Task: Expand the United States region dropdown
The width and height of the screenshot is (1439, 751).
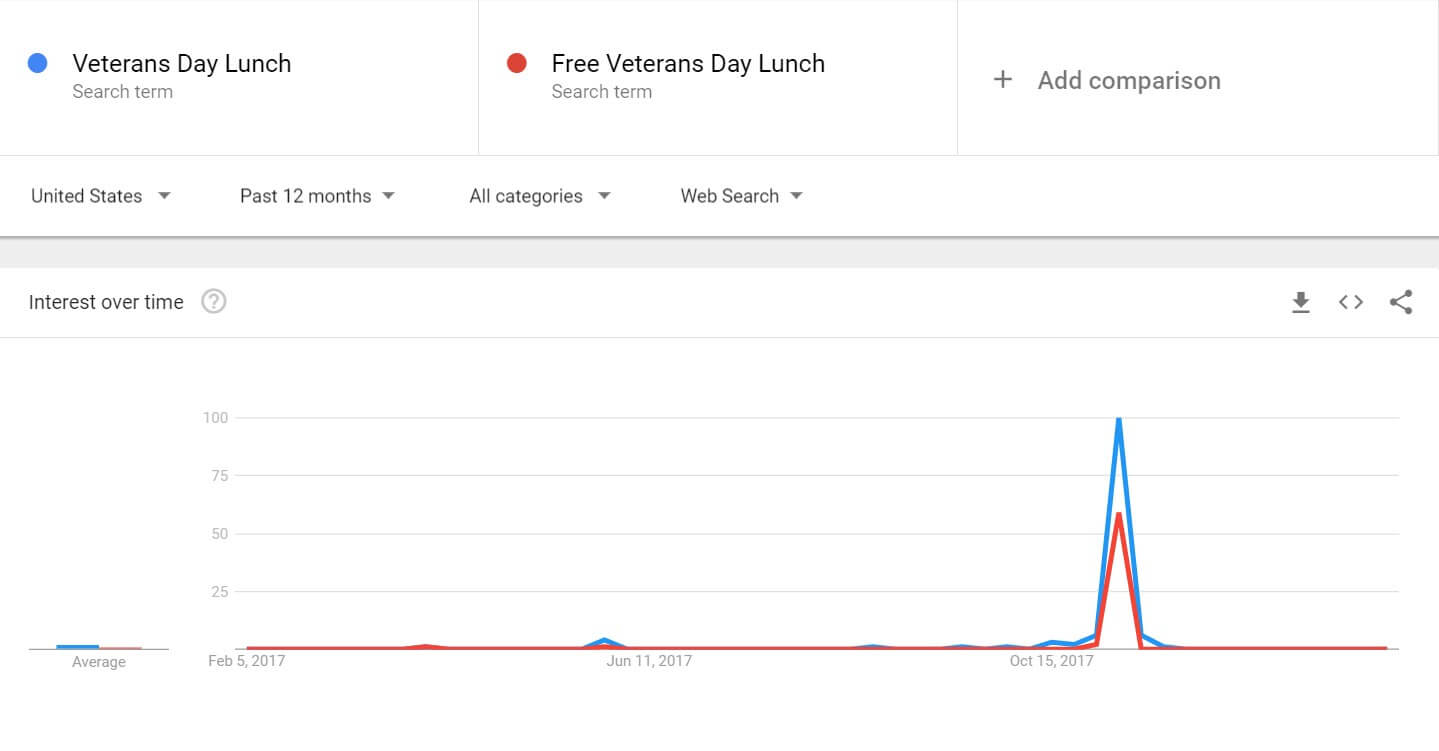Action: click(x=101, y=196)
